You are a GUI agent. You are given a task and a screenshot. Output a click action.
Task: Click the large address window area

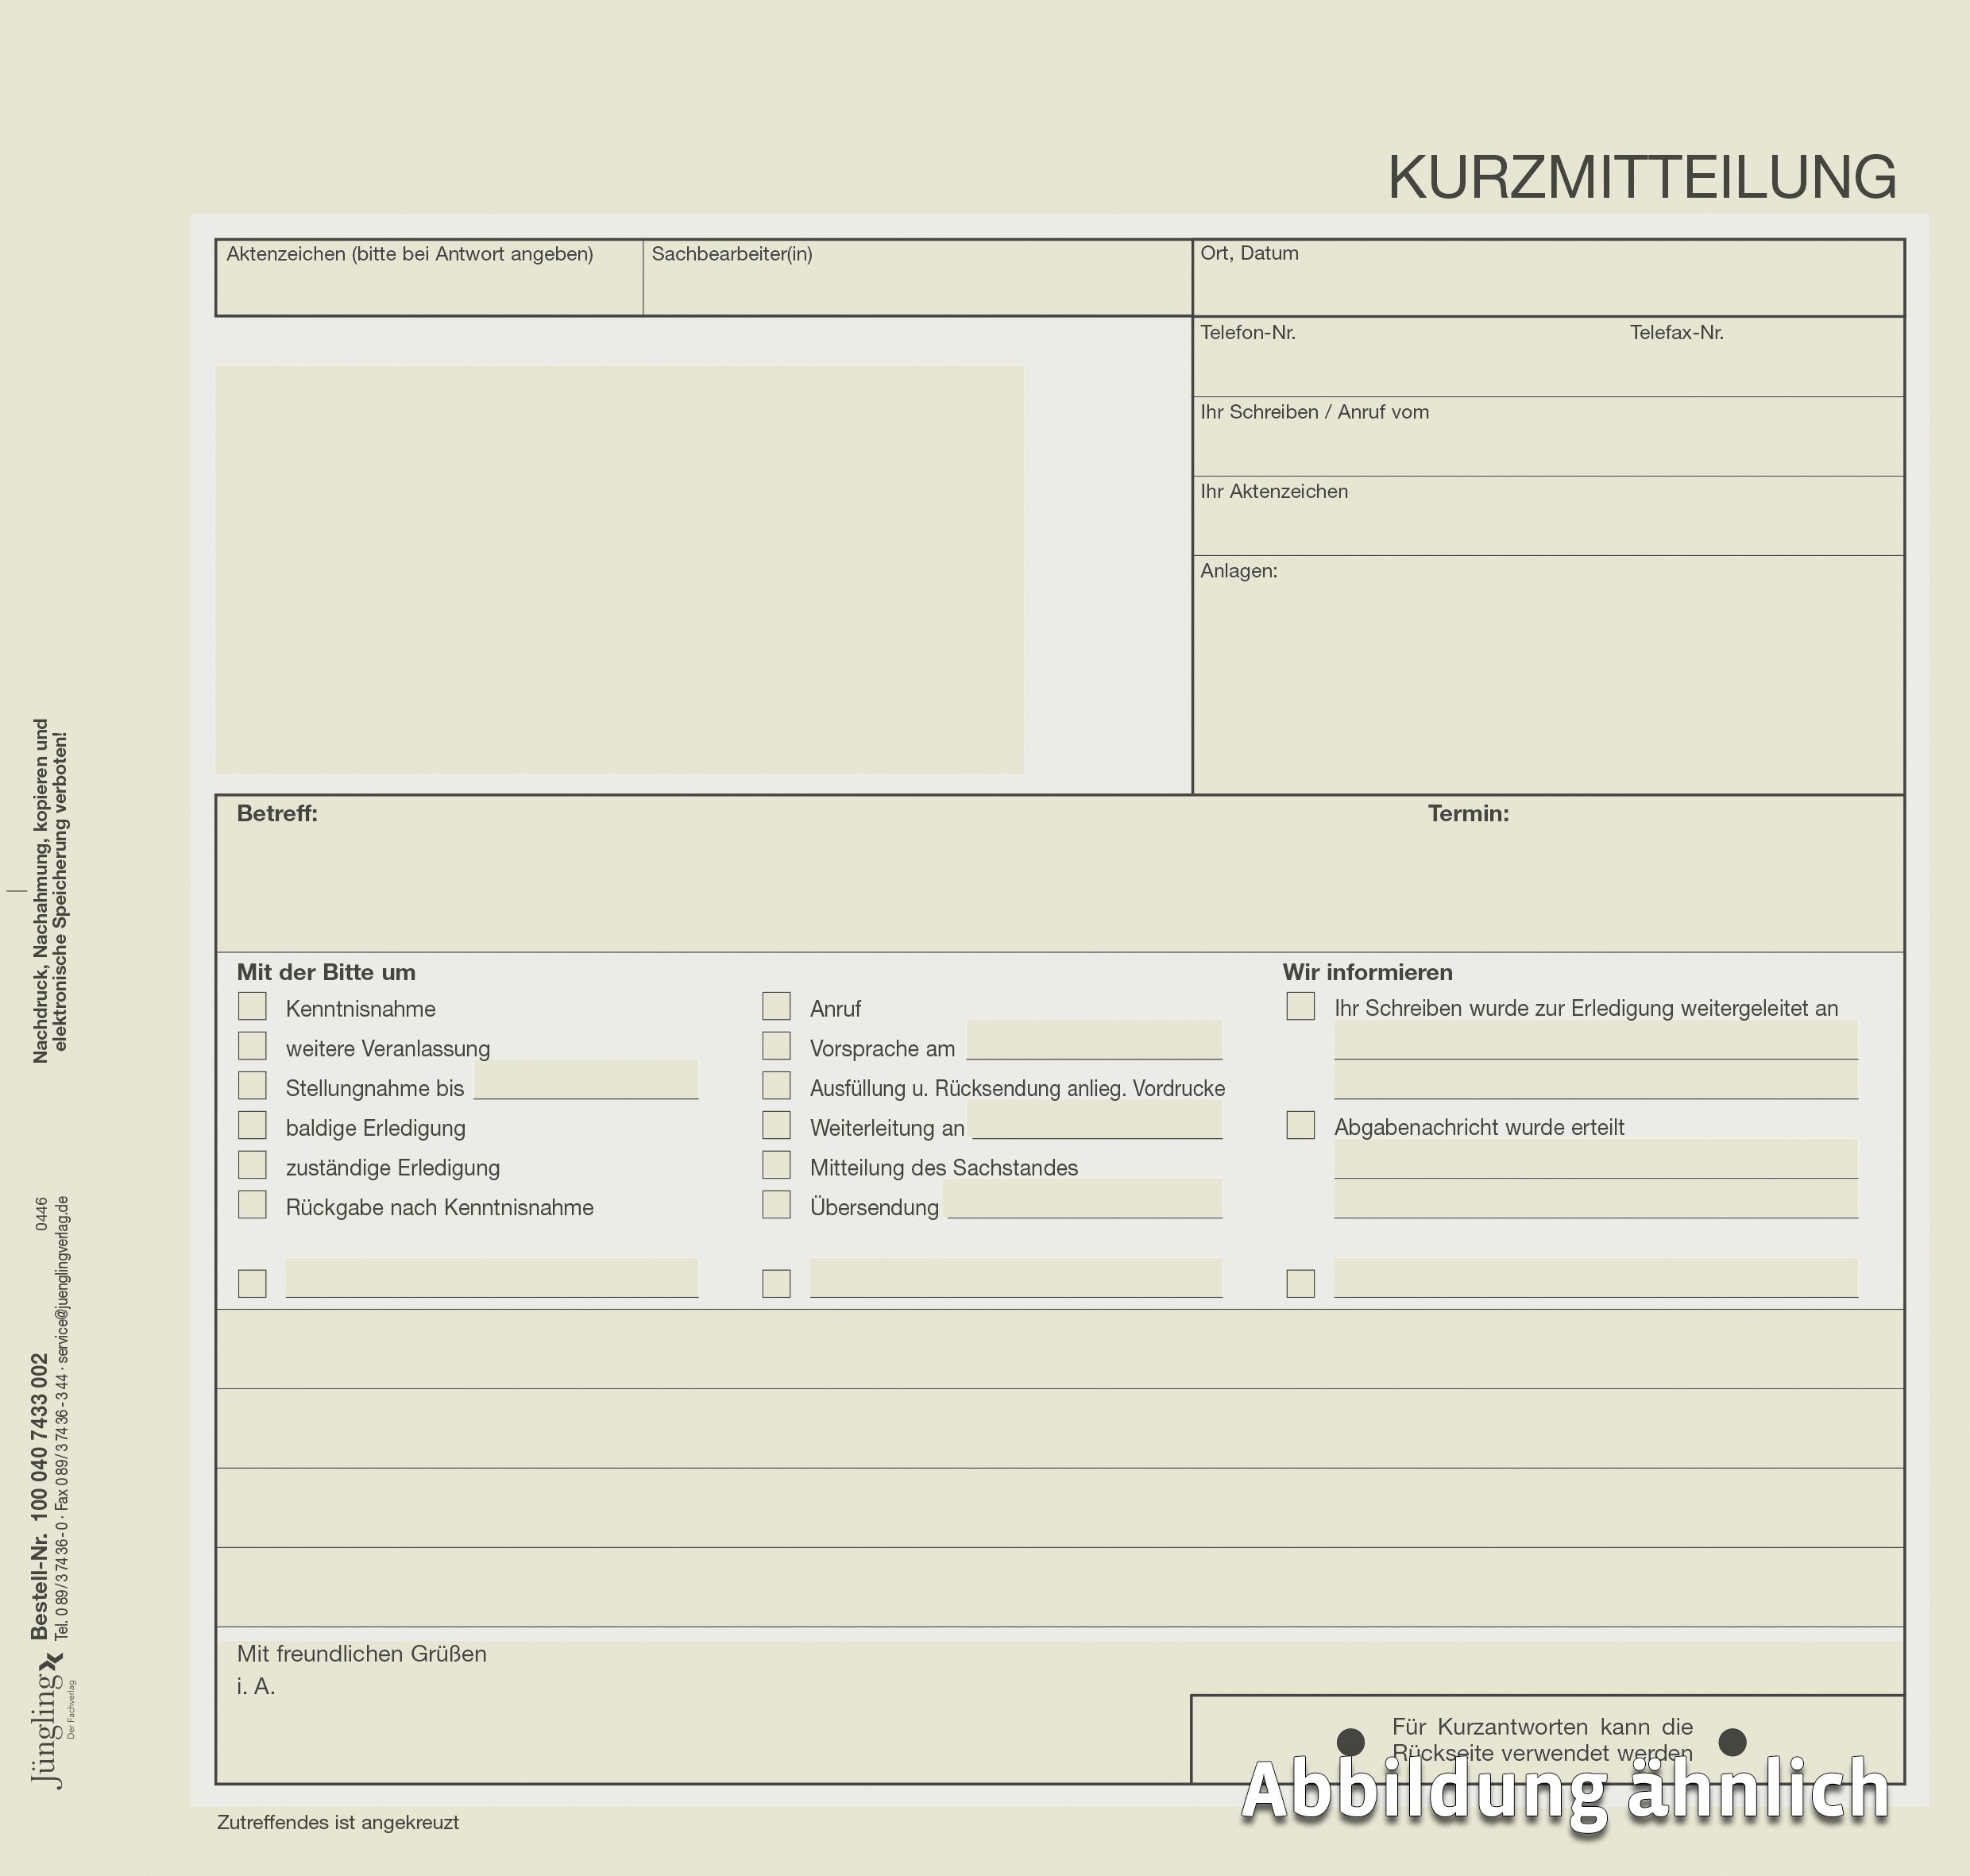tap(619, 568)
